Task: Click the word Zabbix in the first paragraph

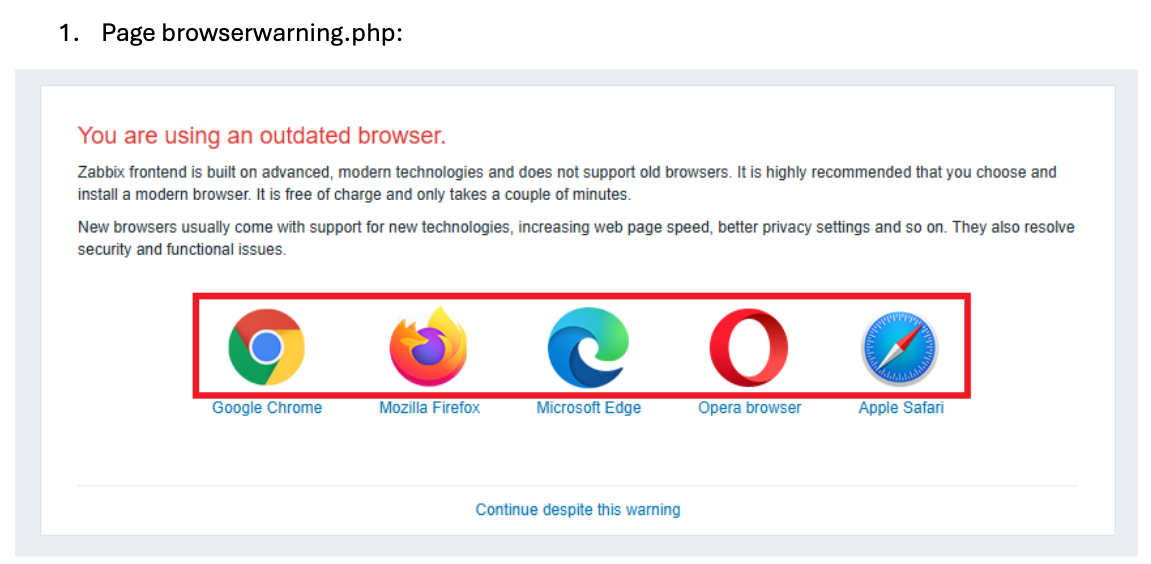Action: point(101,173)
